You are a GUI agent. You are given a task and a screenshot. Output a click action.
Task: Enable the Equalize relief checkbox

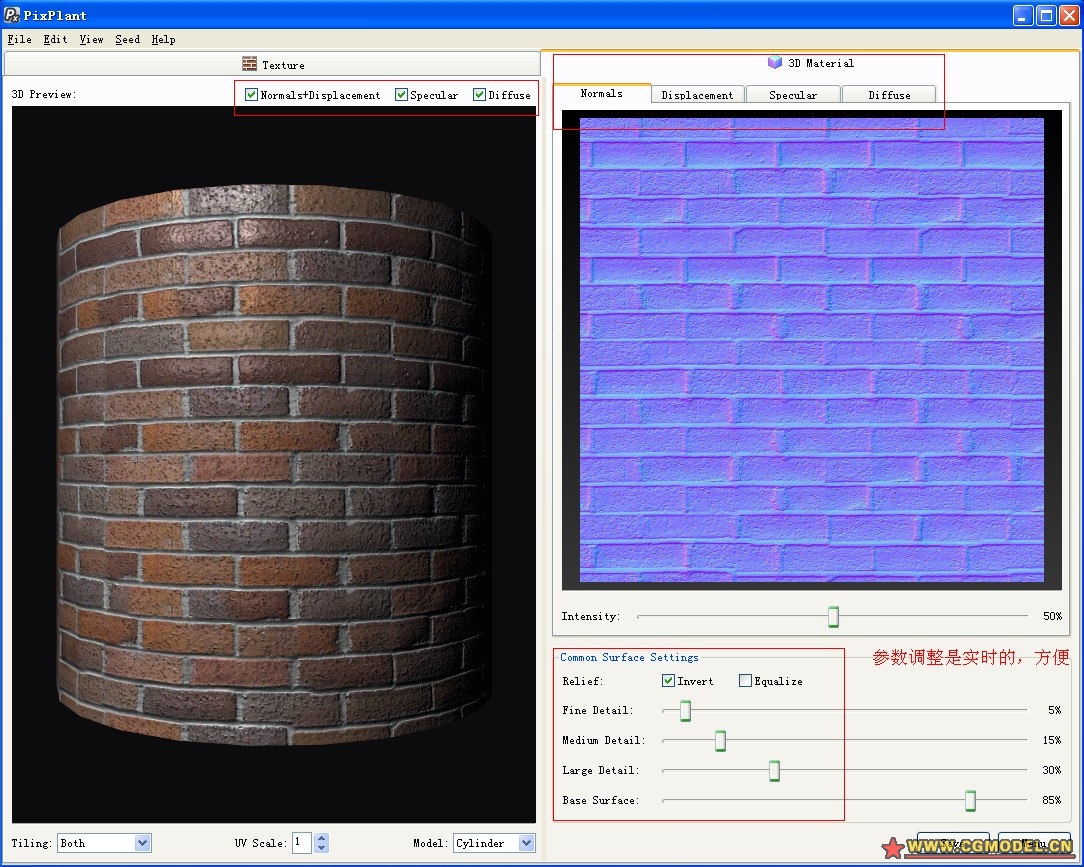[x=745, y=681]
